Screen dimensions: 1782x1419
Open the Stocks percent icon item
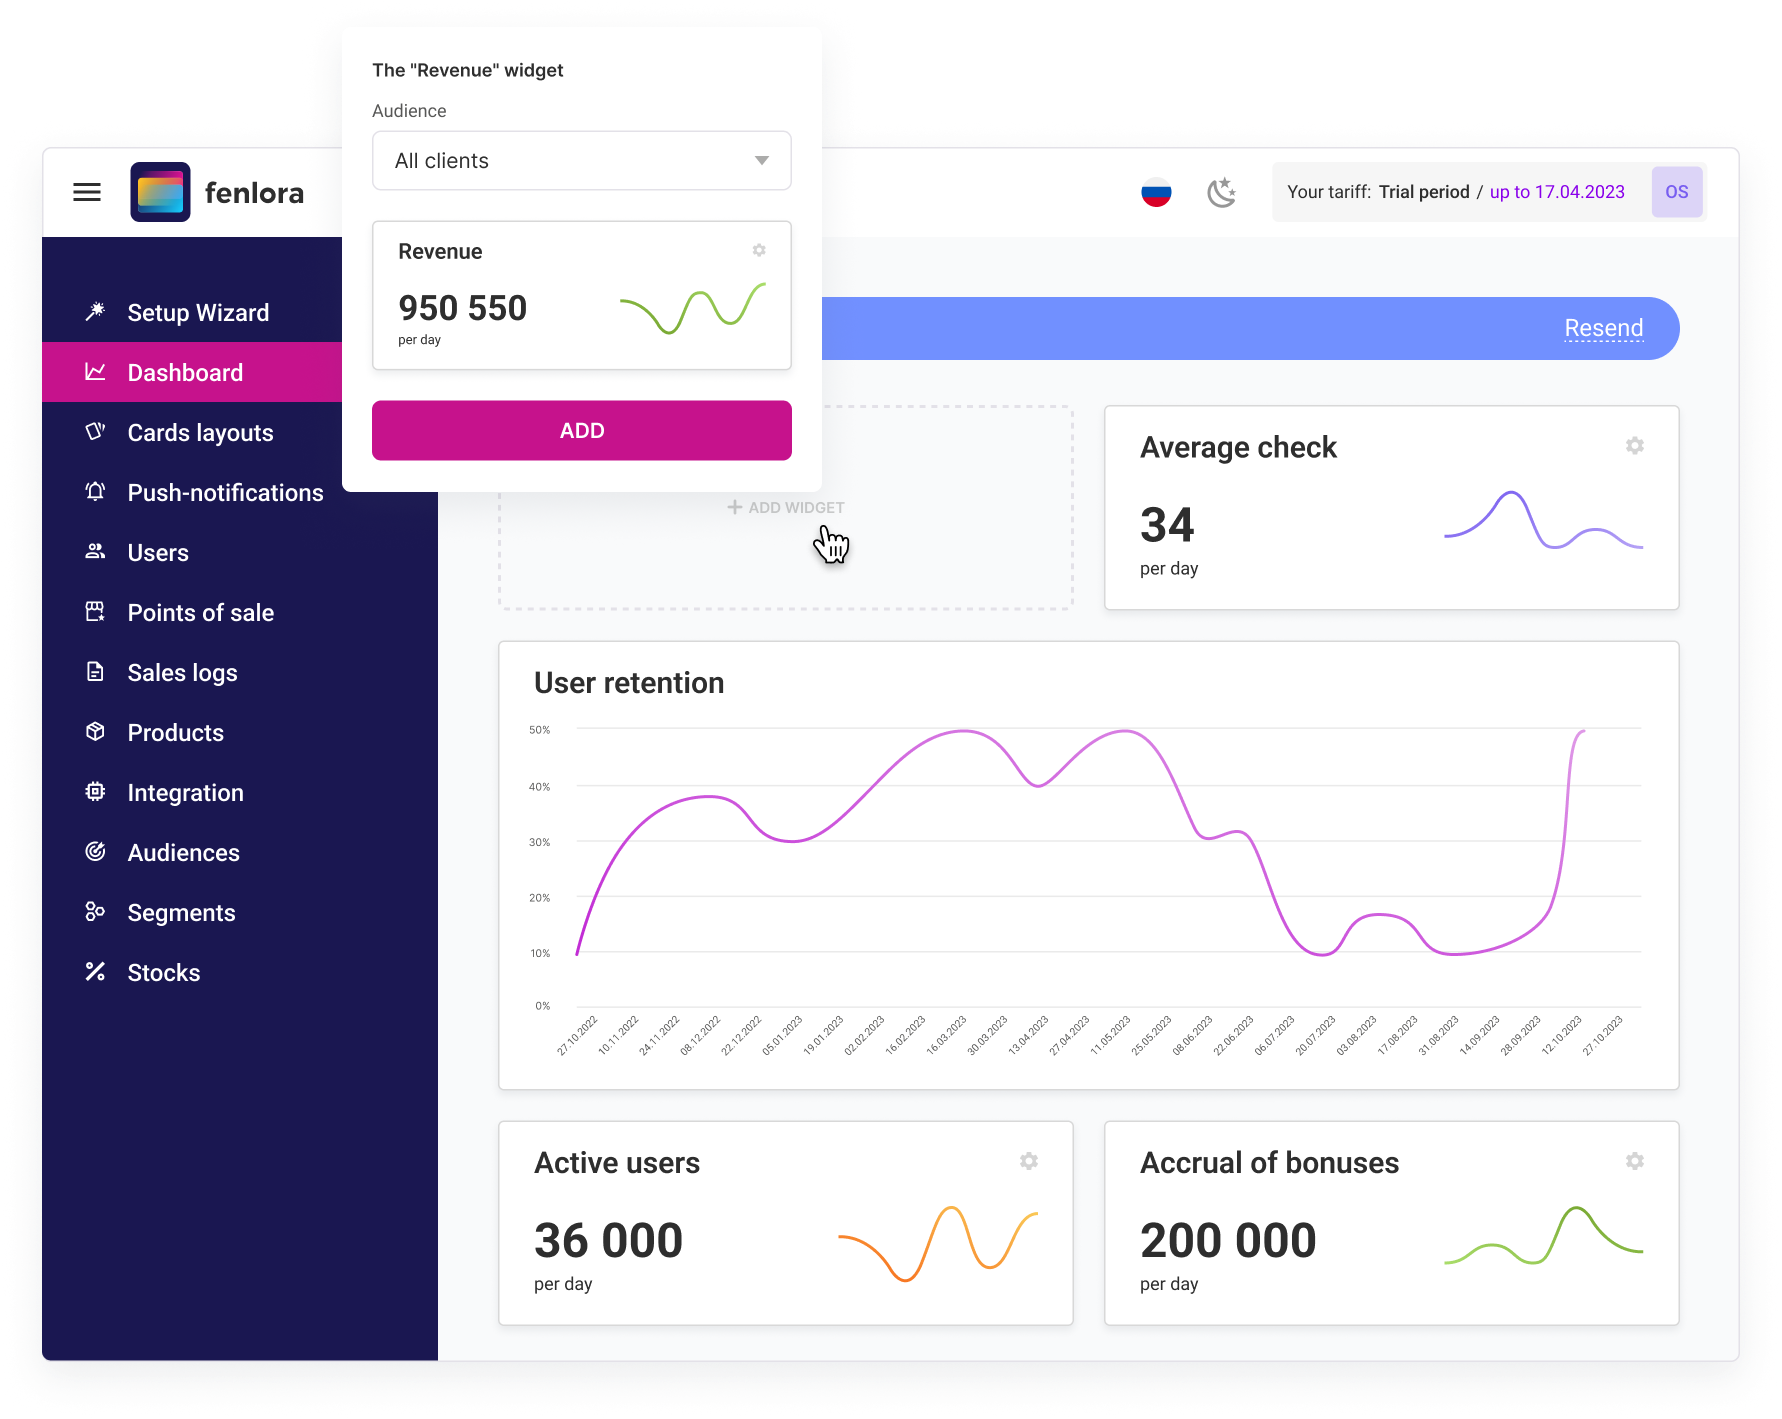[x=163, y=973]
